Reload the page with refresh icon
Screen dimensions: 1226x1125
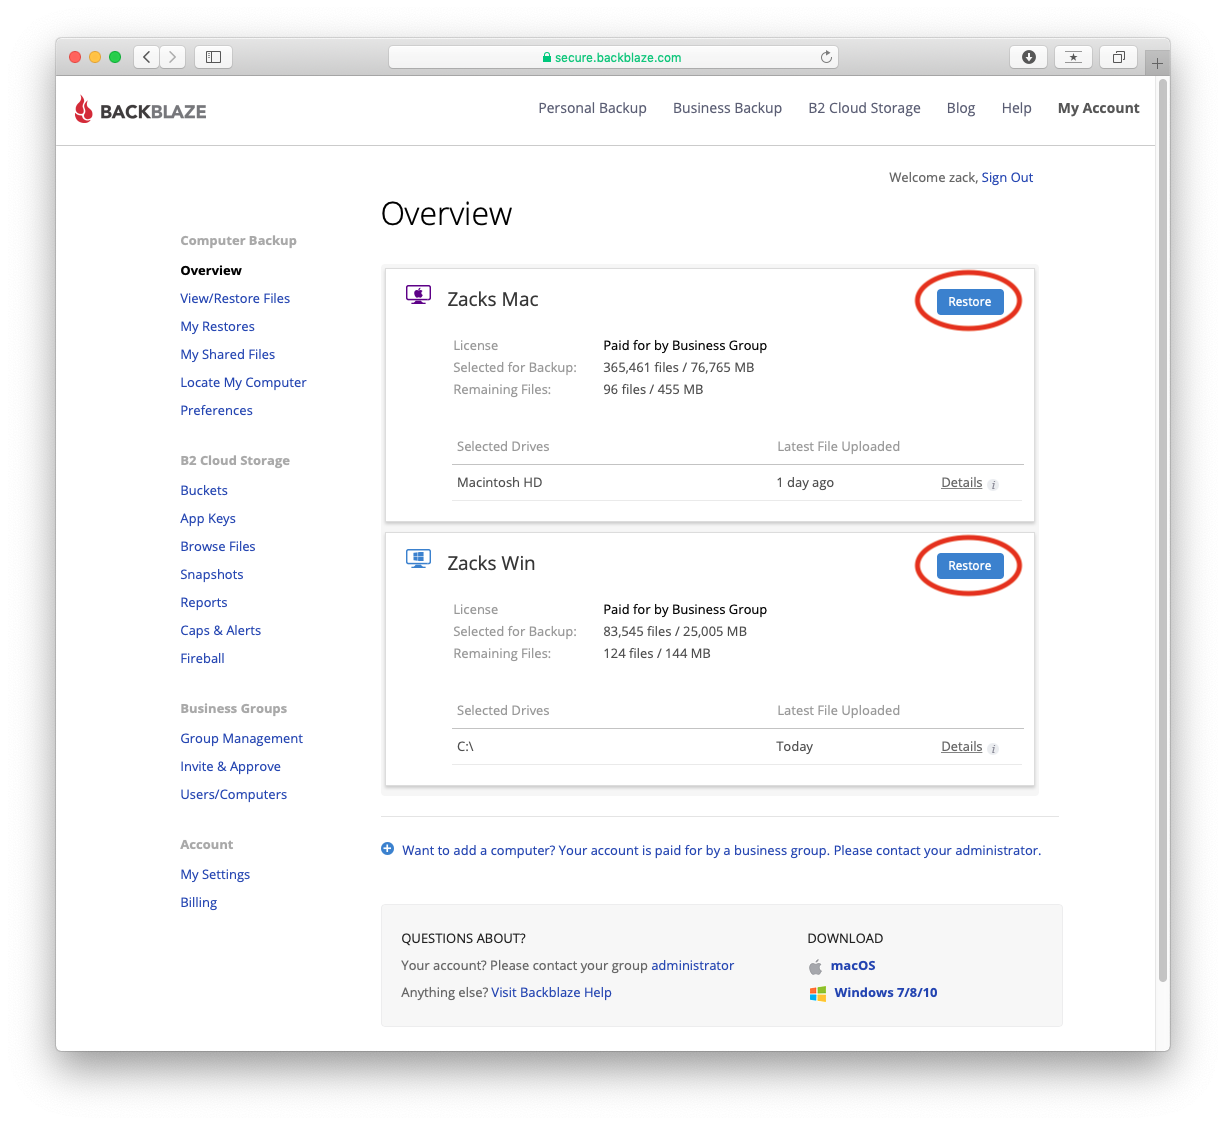pos(826,57)
